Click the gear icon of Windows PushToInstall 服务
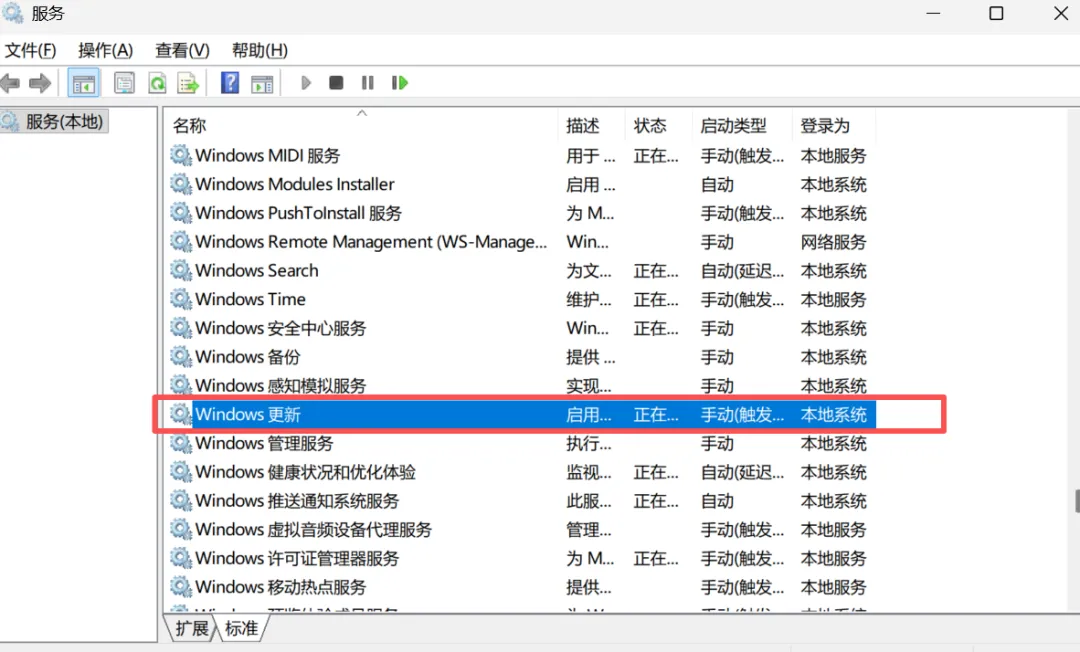 click(x=180, y=213)
